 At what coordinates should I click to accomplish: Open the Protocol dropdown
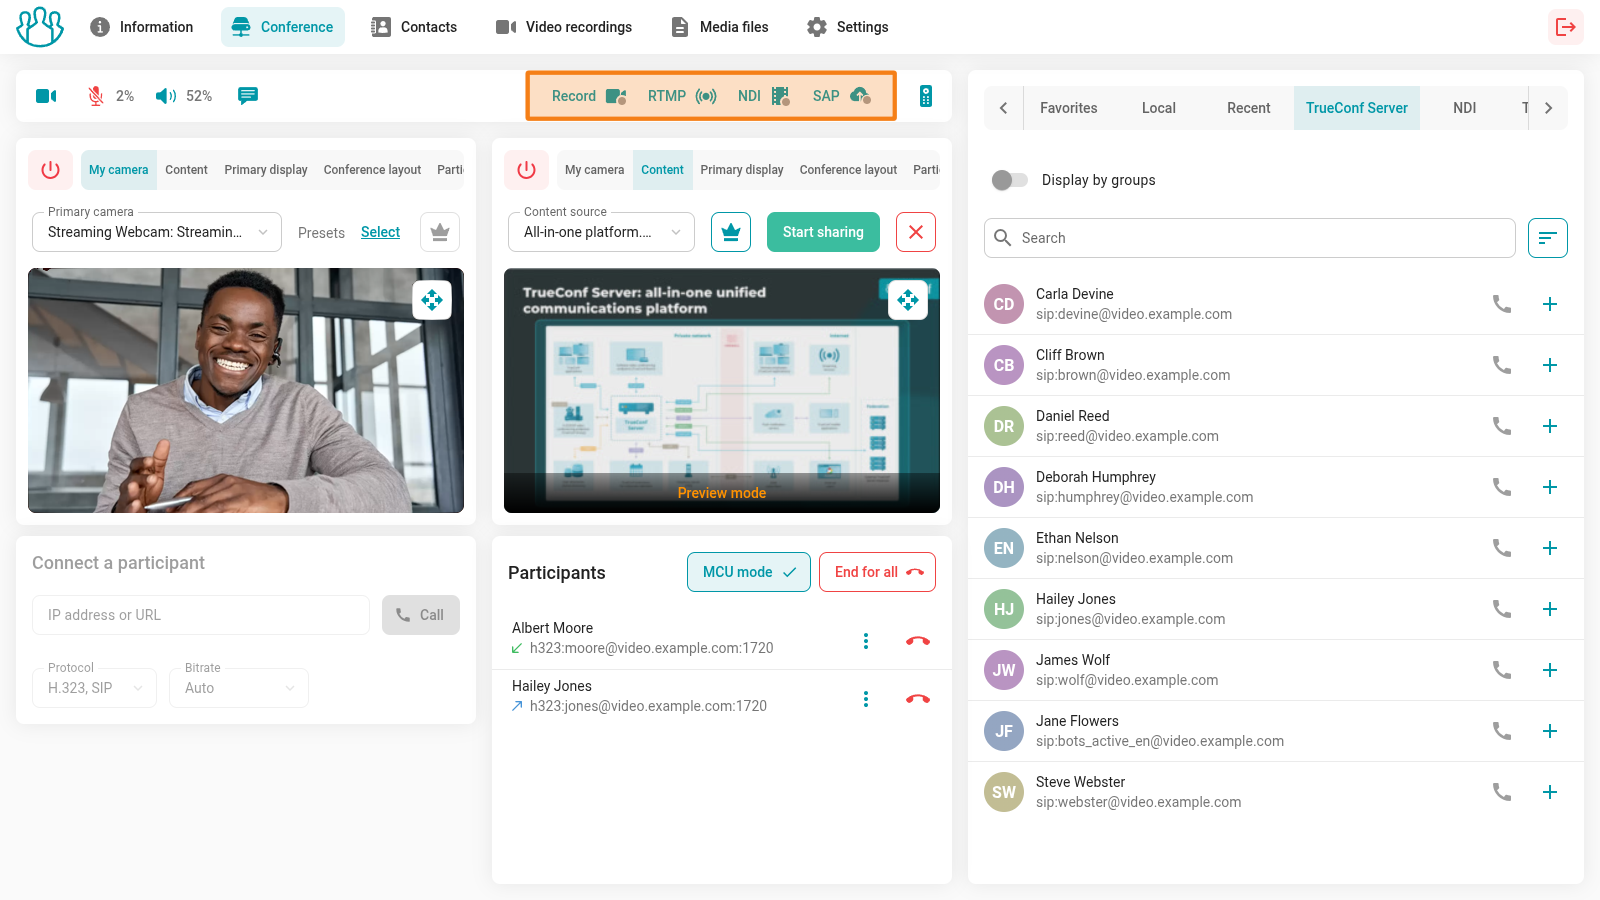pyautogui.click(x=95, y=688)
